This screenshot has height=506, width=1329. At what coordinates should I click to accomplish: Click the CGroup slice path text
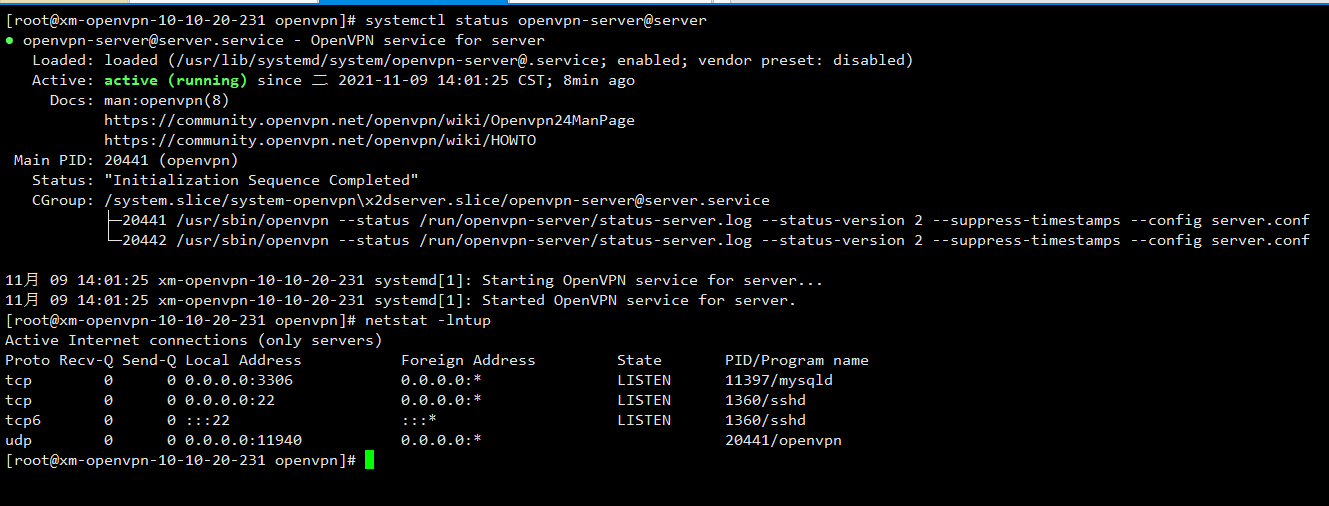click(437, 200)
